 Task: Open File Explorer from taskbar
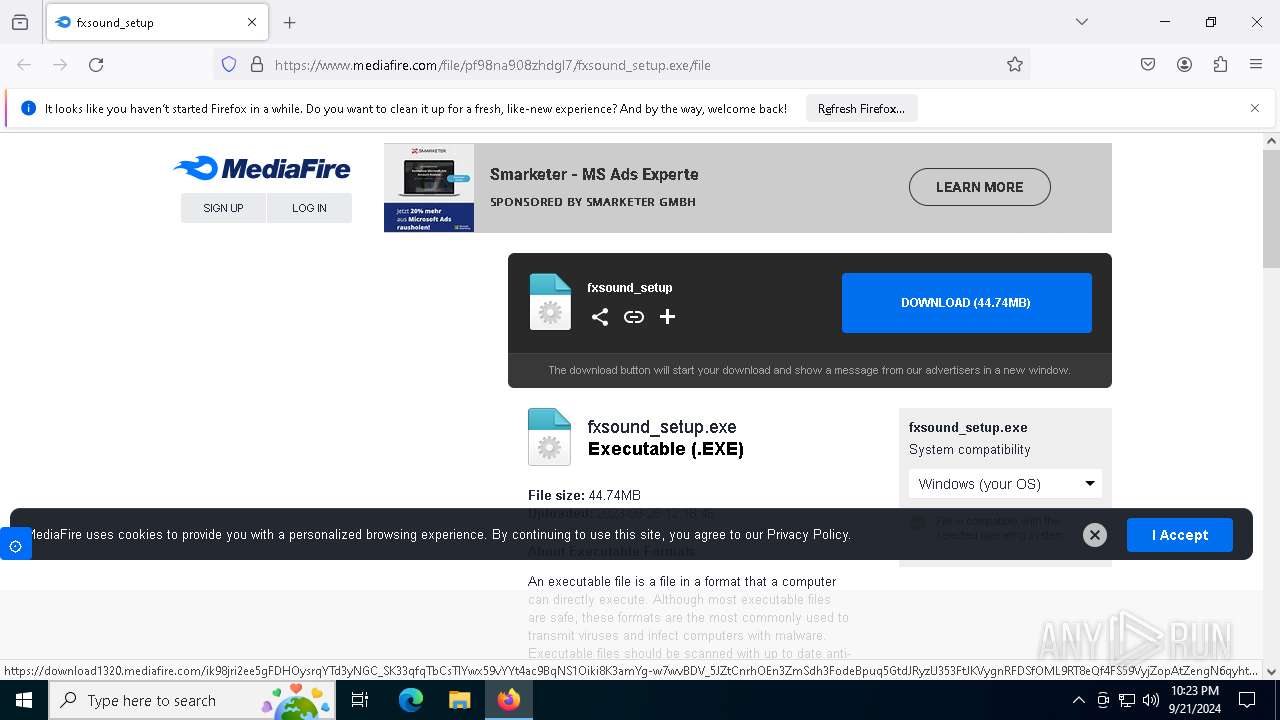click(459, 700)
